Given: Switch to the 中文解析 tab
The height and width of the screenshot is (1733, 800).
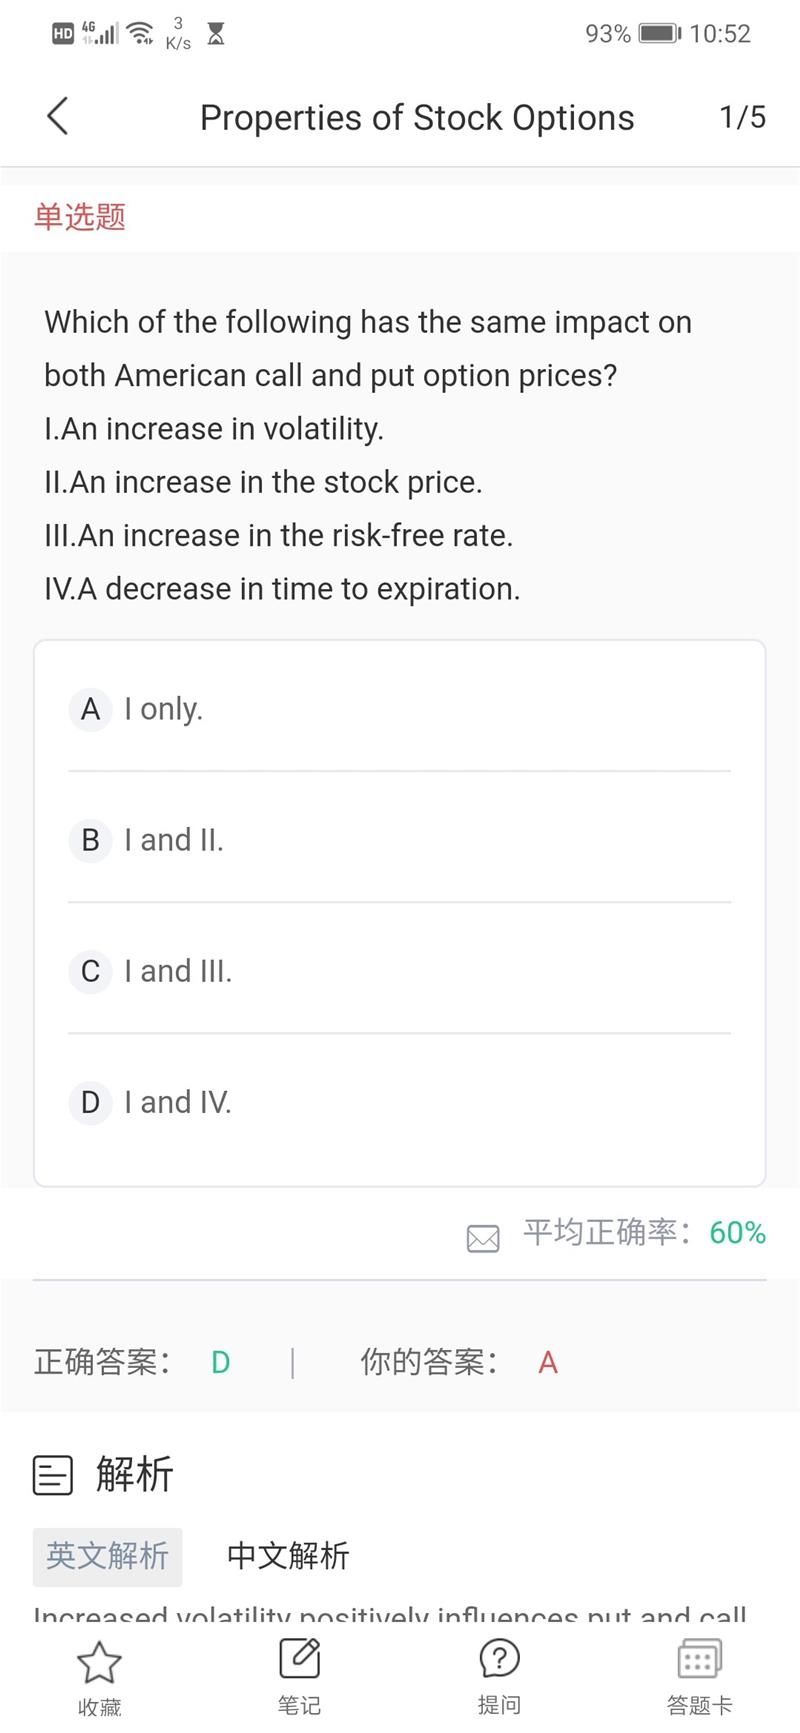Looking at the screenshot, I should click(288, 1556).
